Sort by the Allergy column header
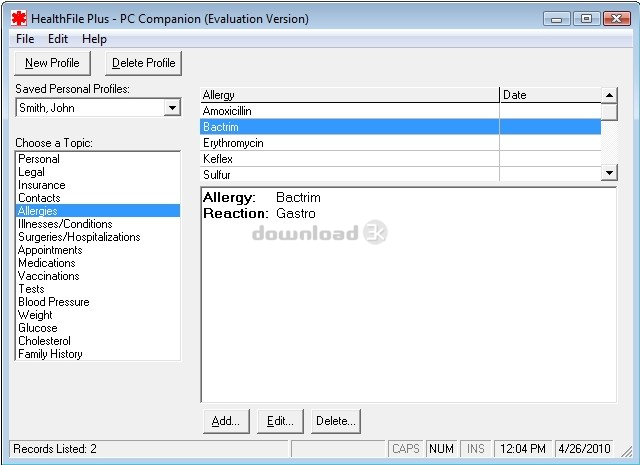640x465 pixels. pyautogui.click(x=350, y=95)
